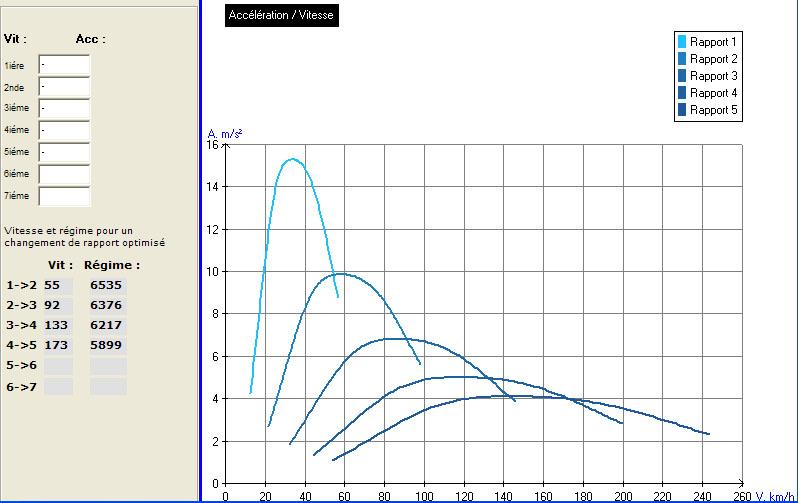Click the 6ième acceleration input field
The image size is (798, 503).
(64, 174)
